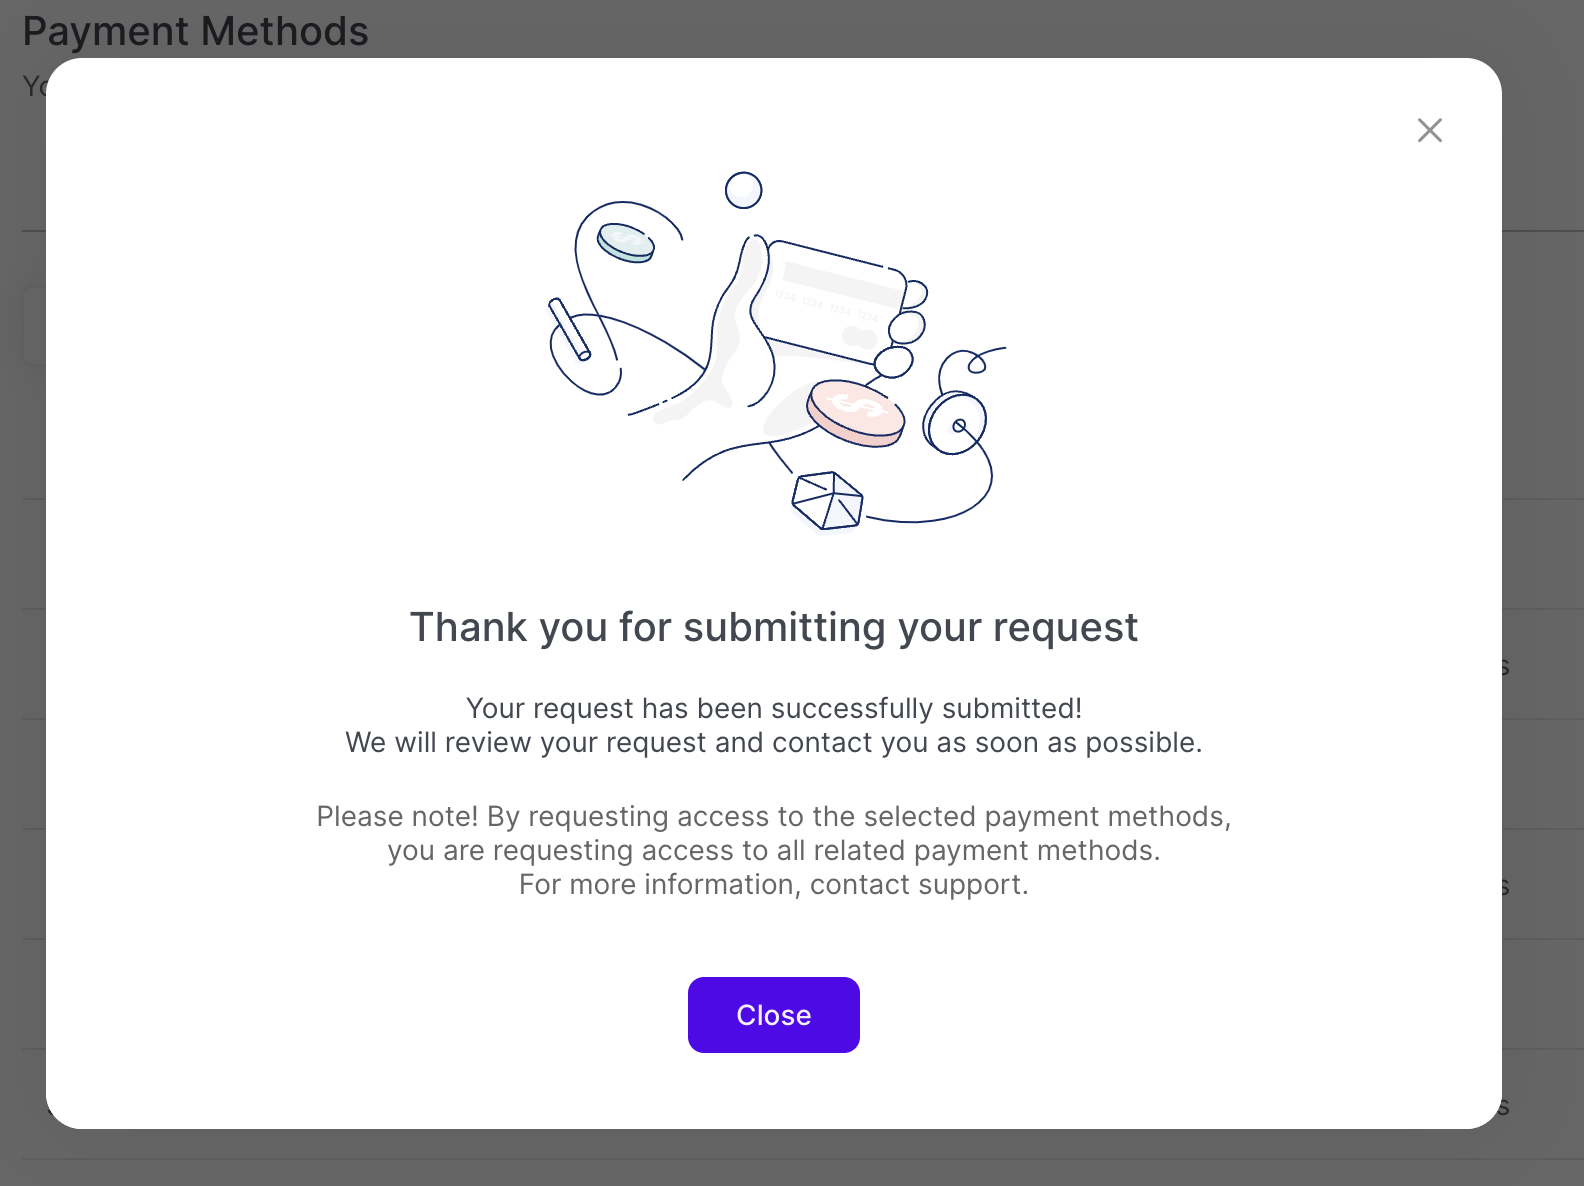Click the small cylinder stick in illustration
This screenshot has height=1186, width=1584.
click(570, 328)
